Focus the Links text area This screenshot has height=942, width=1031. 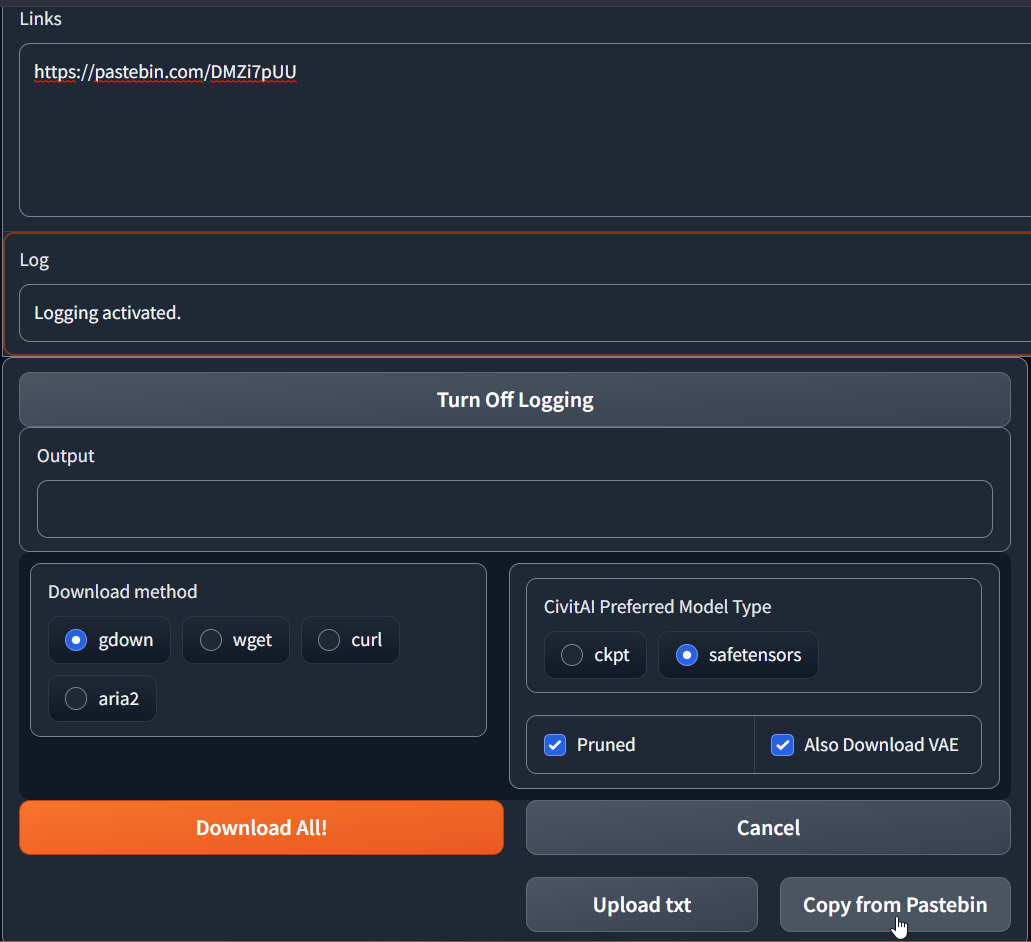tap(525, 130)
